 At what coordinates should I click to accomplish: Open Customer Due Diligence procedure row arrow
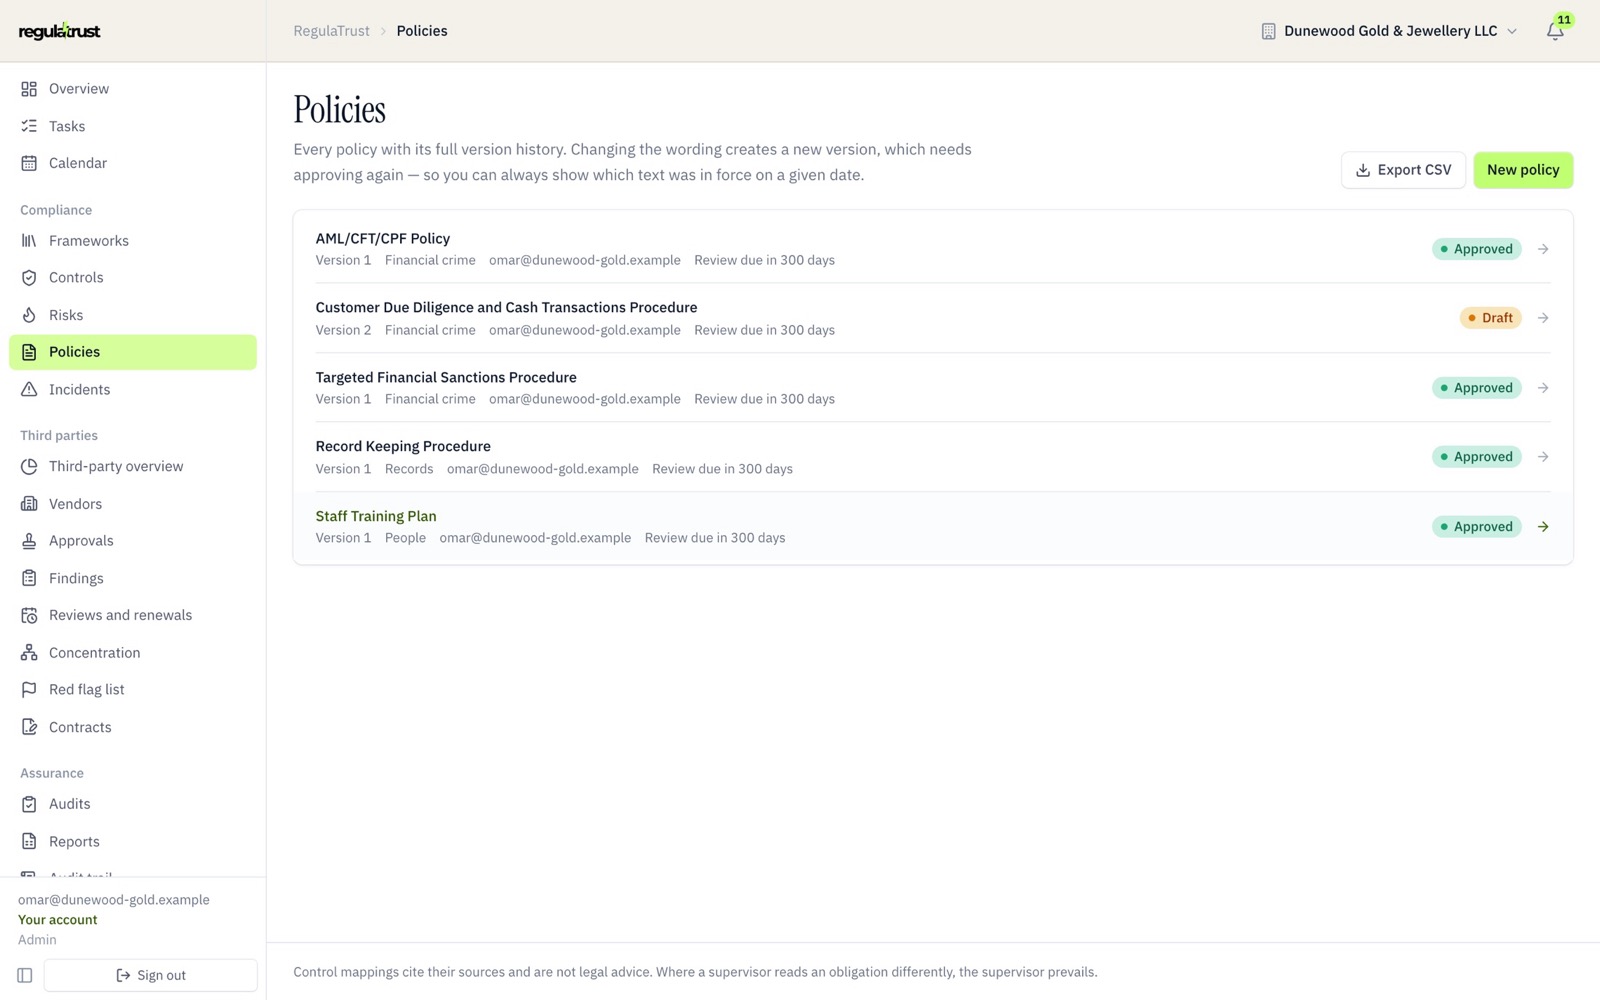click(x=1543, y=318)
